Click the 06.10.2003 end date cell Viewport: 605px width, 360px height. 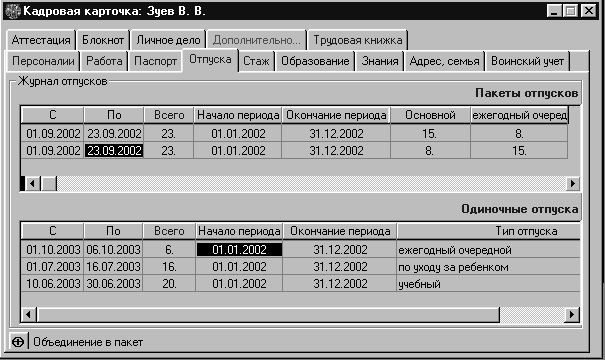pyautogui.click(x=113, y=250)
